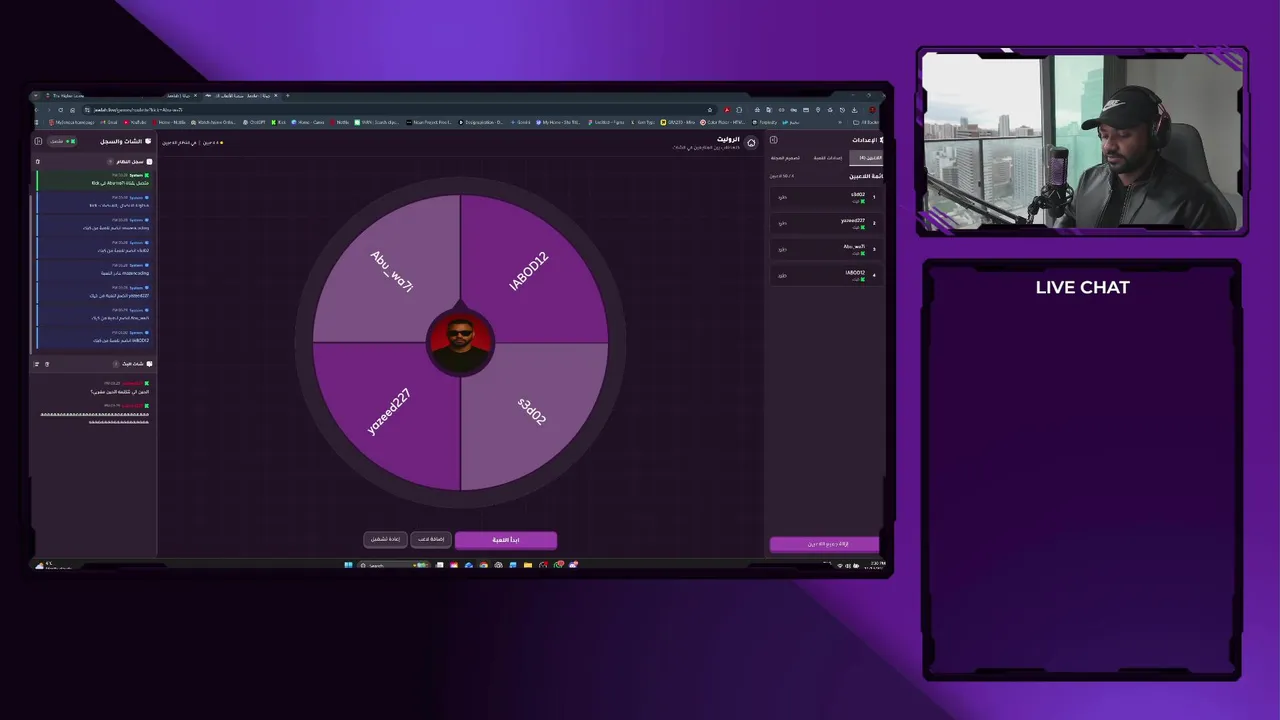Start the game with the purple button
Viewport: 1280px width, 720px height.
click(x=506, y=540)
